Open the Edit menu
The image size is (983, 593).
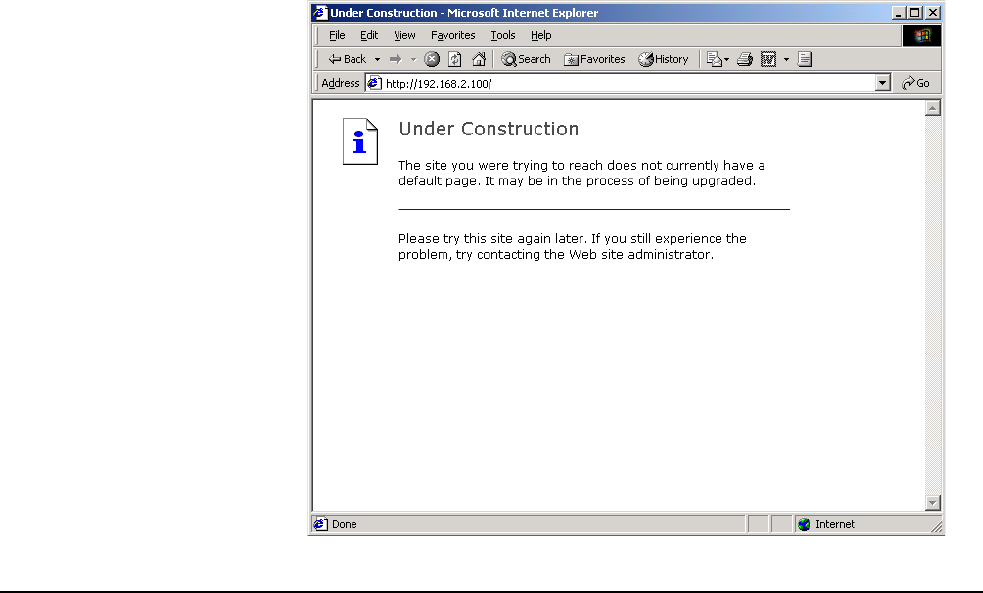369,35
